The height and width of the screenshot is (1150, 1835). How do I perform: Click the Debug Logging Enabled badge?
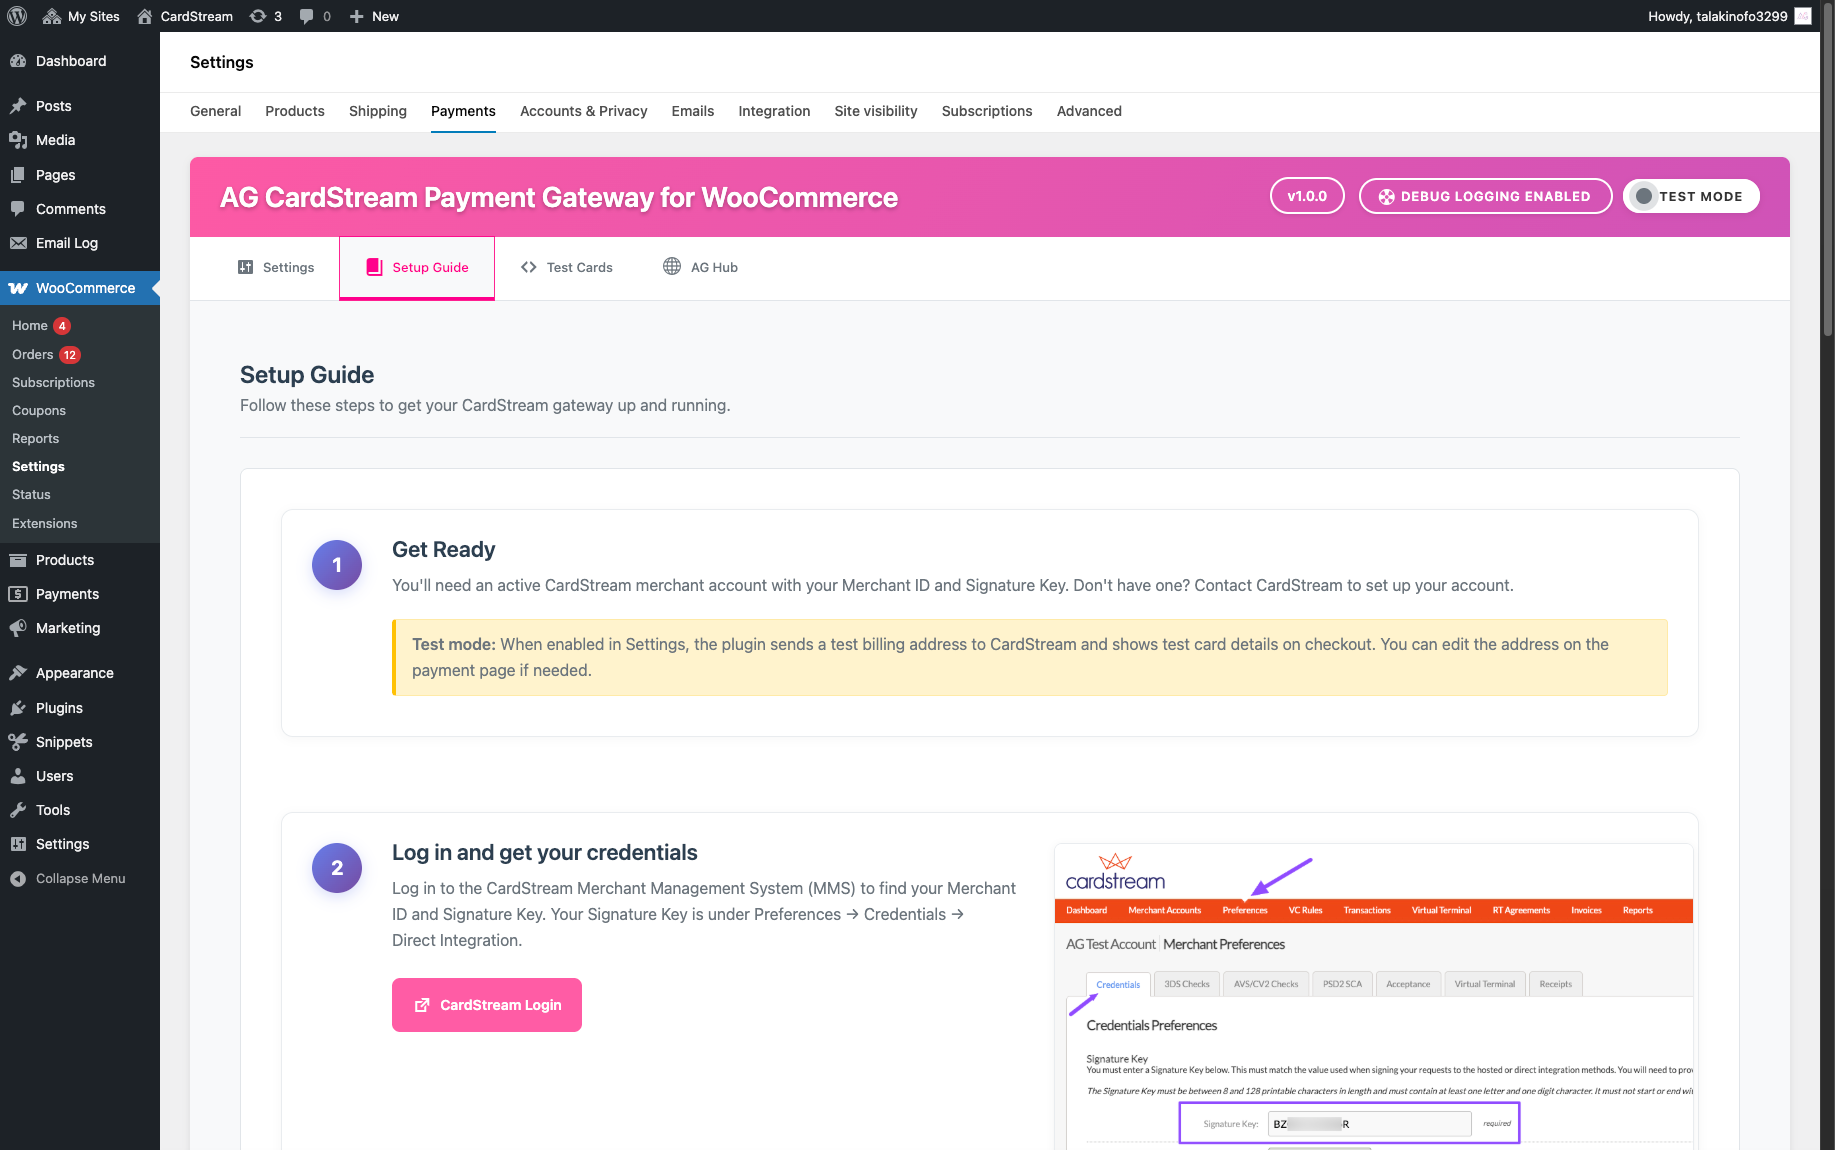(x=1484, y=196)
